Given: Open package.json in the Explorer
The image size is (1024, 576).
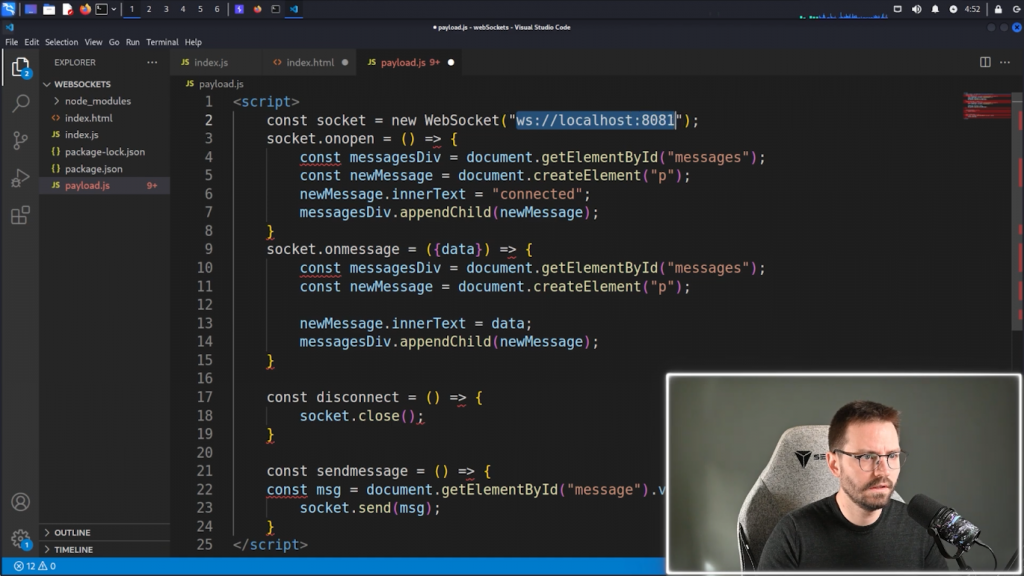Looking at the screenshot, I should pyautogui.click(x=93, y=168).
